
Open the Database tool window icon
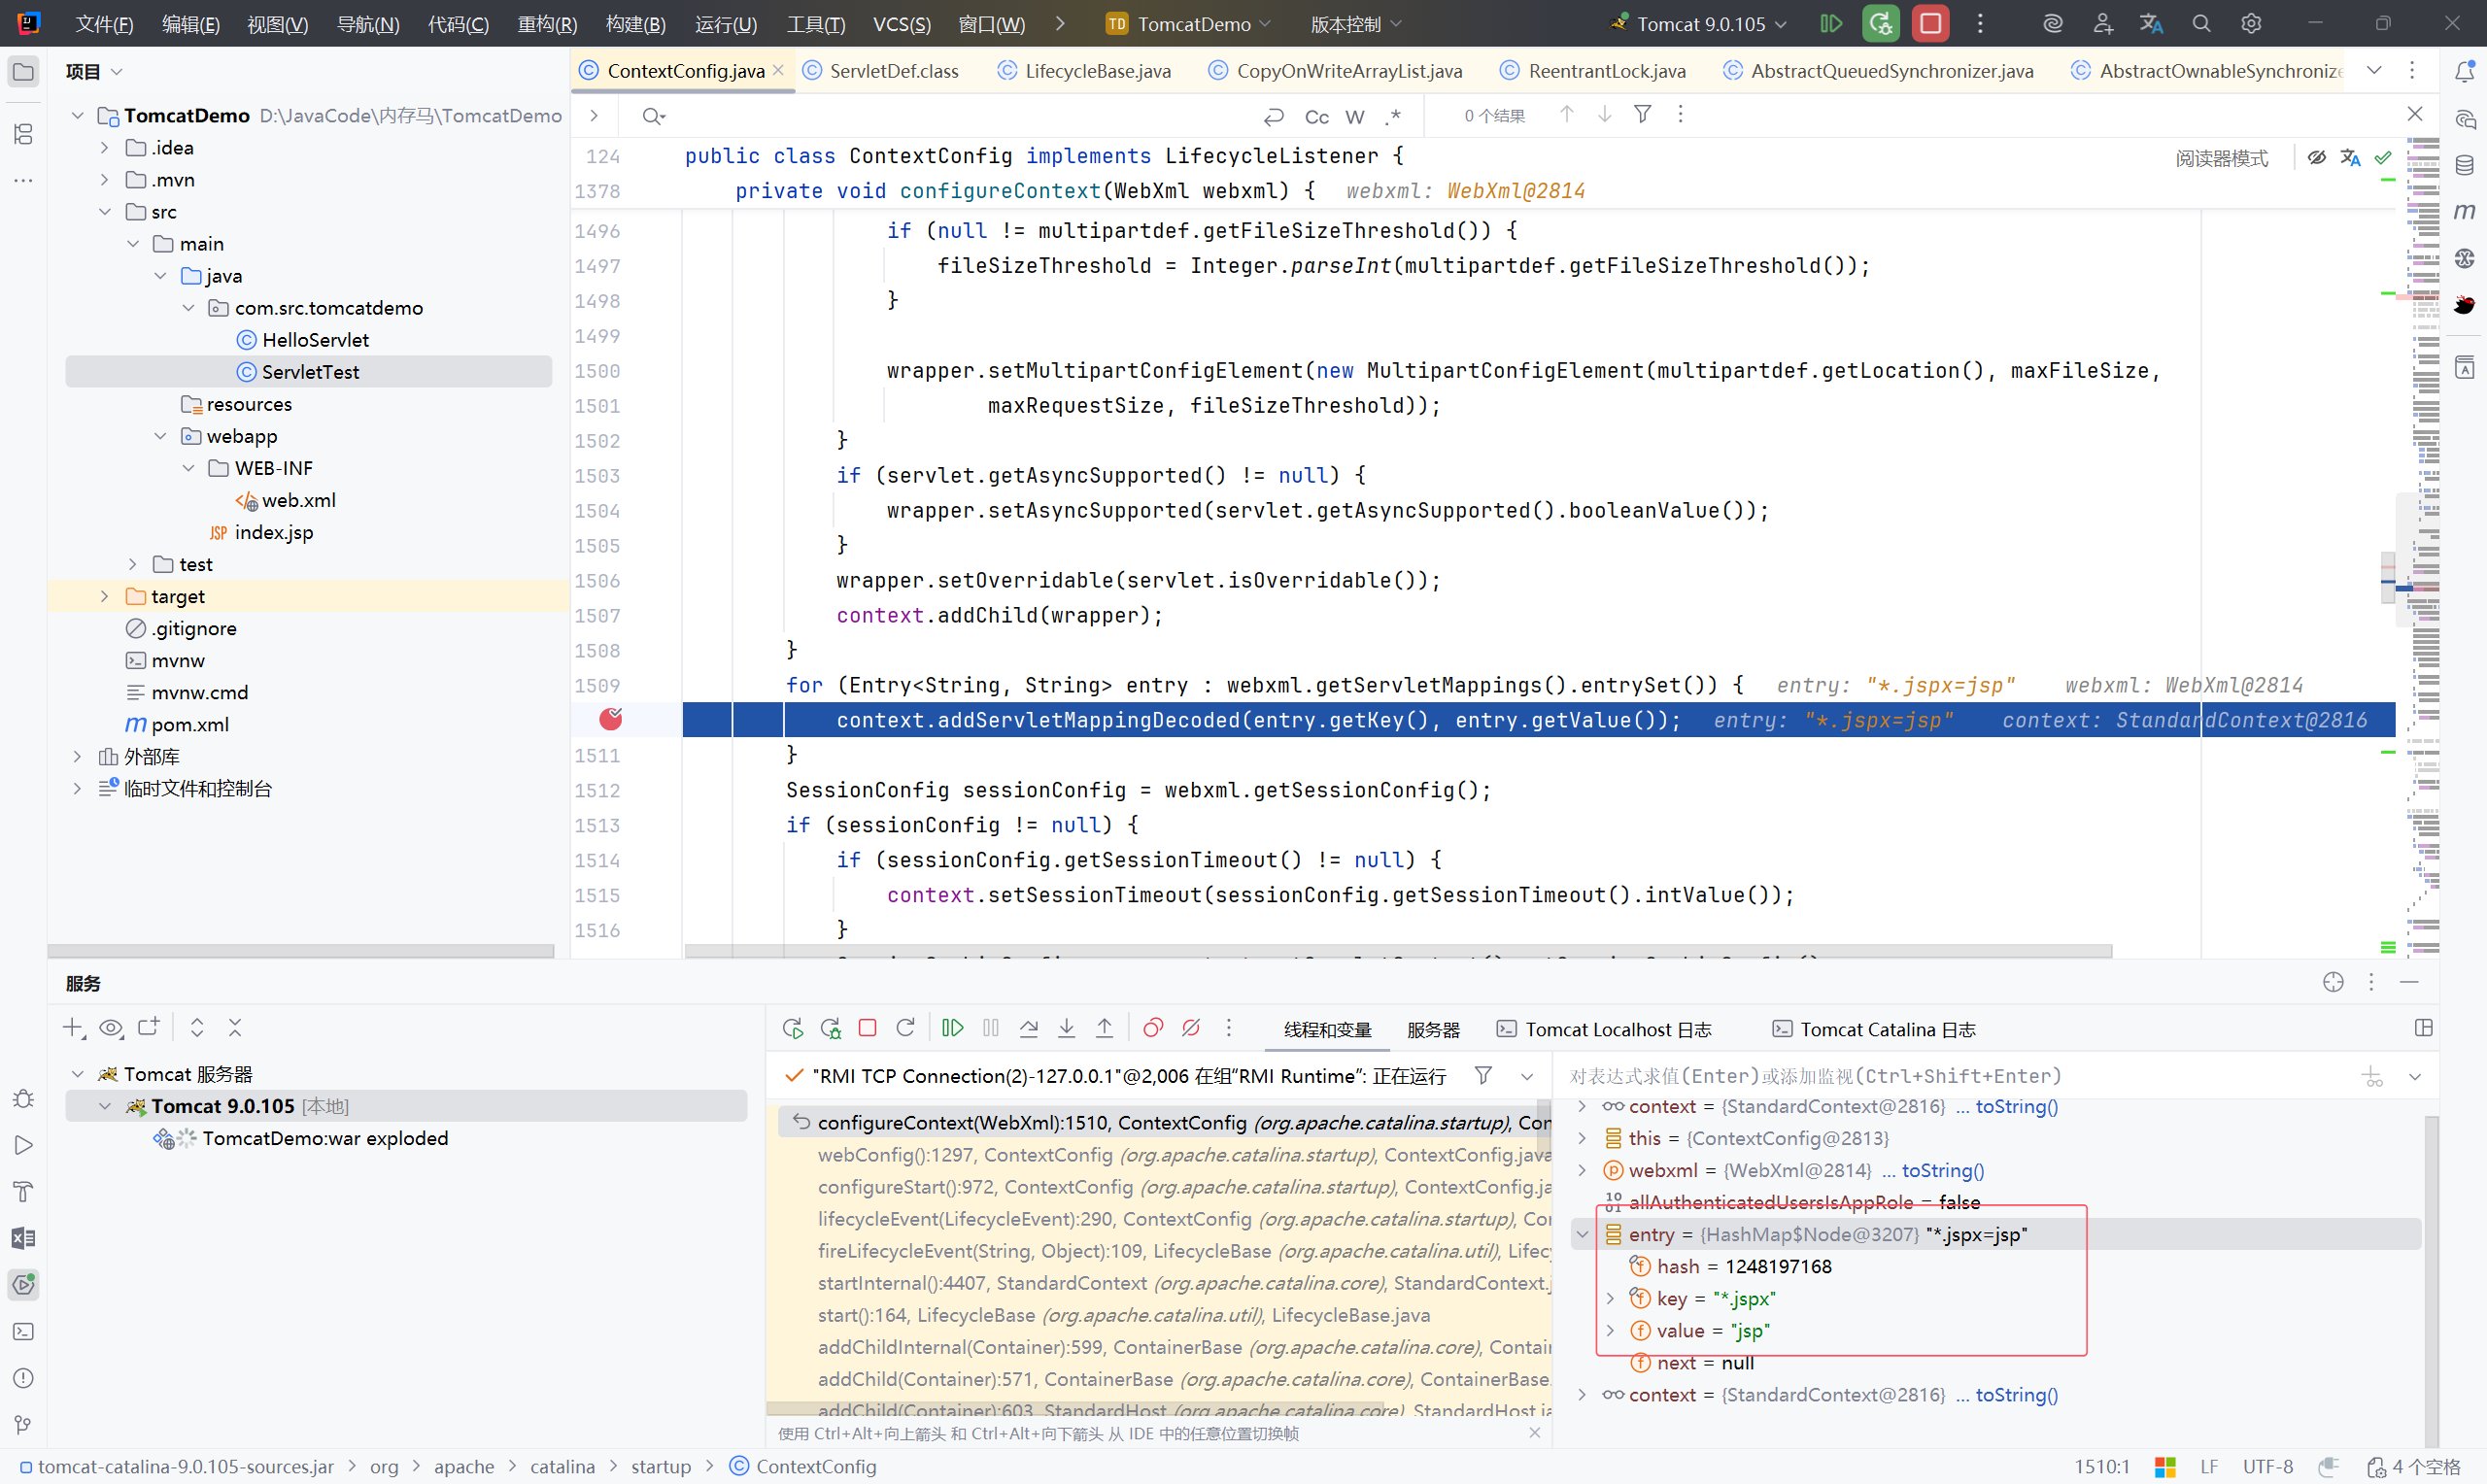pyautogui.click(x=2464, y=165)
